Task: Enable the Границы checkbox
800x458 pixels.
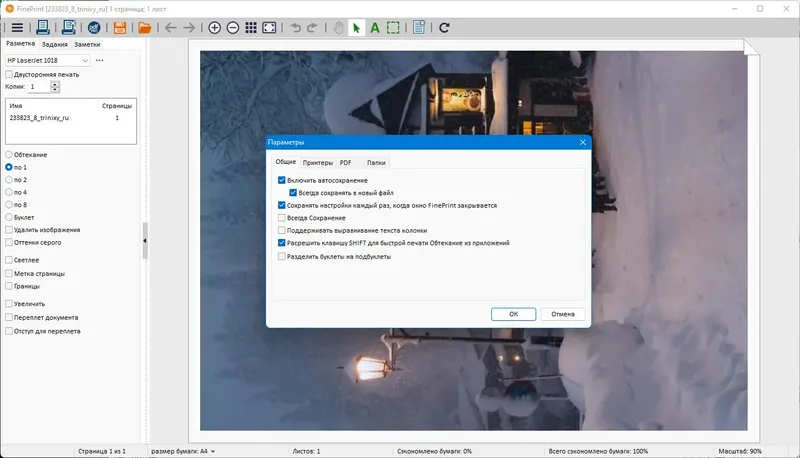Action: [9, 286]
